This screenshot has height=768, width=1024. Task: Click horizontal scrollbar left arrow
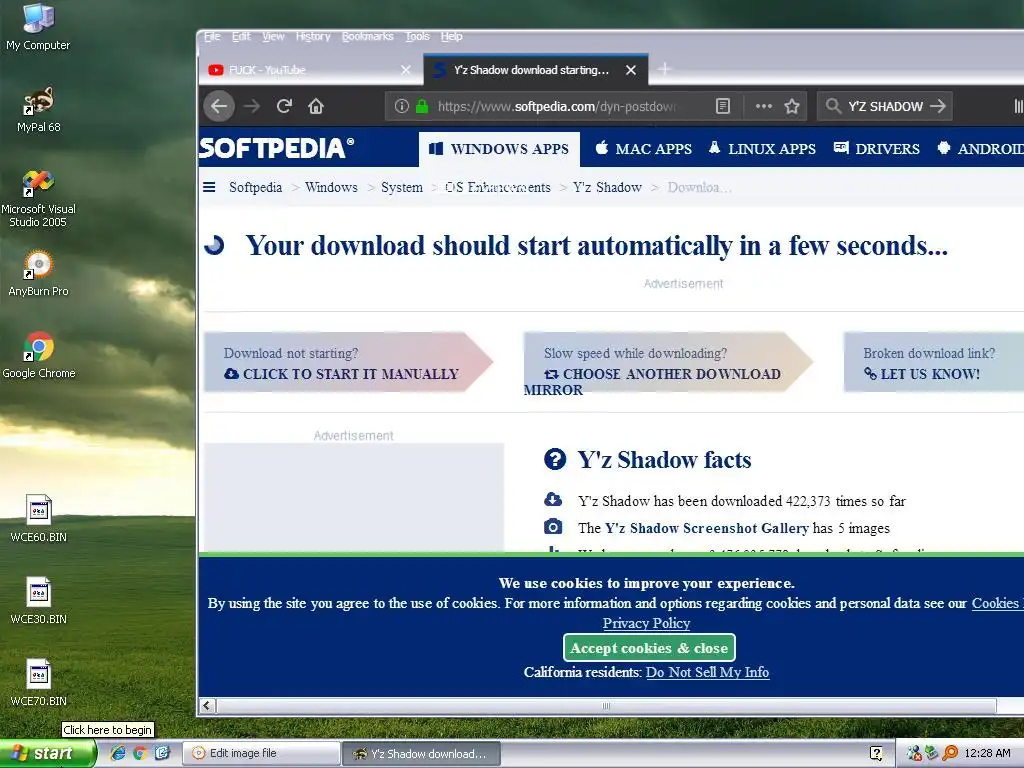click(207, 705)
